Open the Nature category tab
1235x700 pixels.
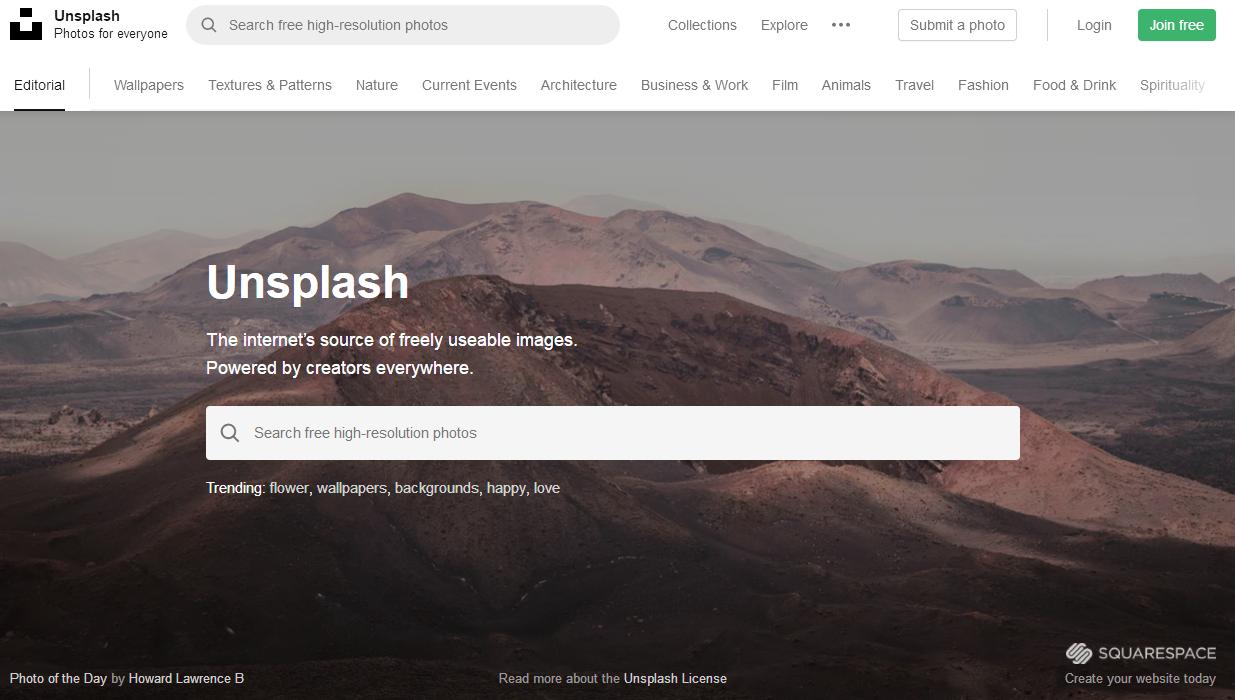[377, 85]
